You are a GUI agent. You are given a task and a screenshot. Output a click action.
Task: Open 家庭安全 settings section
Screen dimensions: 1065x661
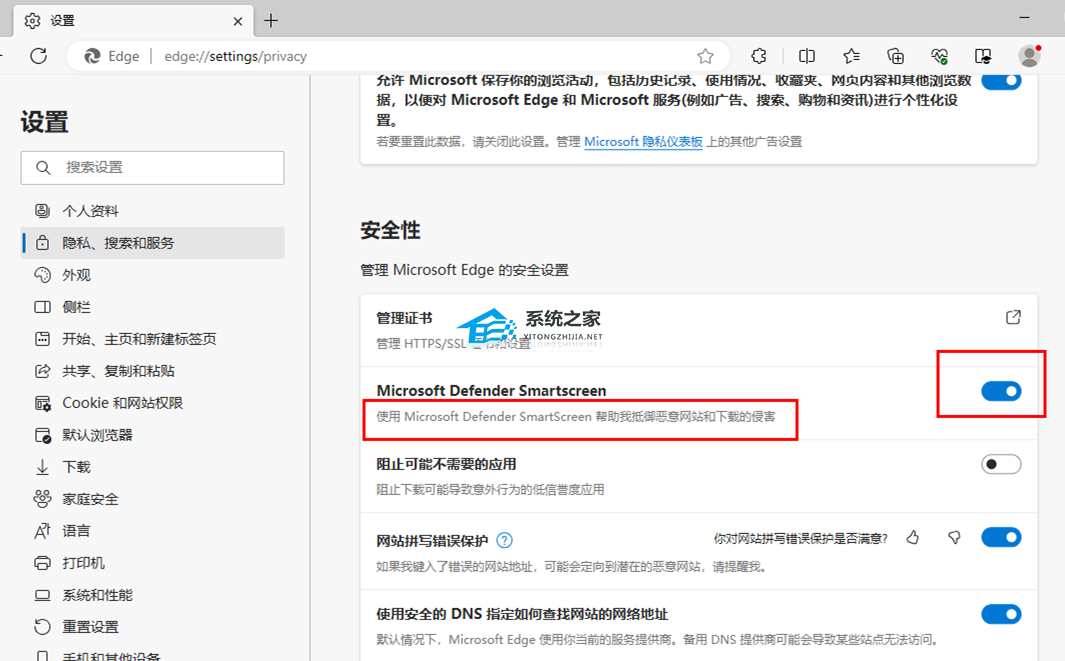pos(152,499)
